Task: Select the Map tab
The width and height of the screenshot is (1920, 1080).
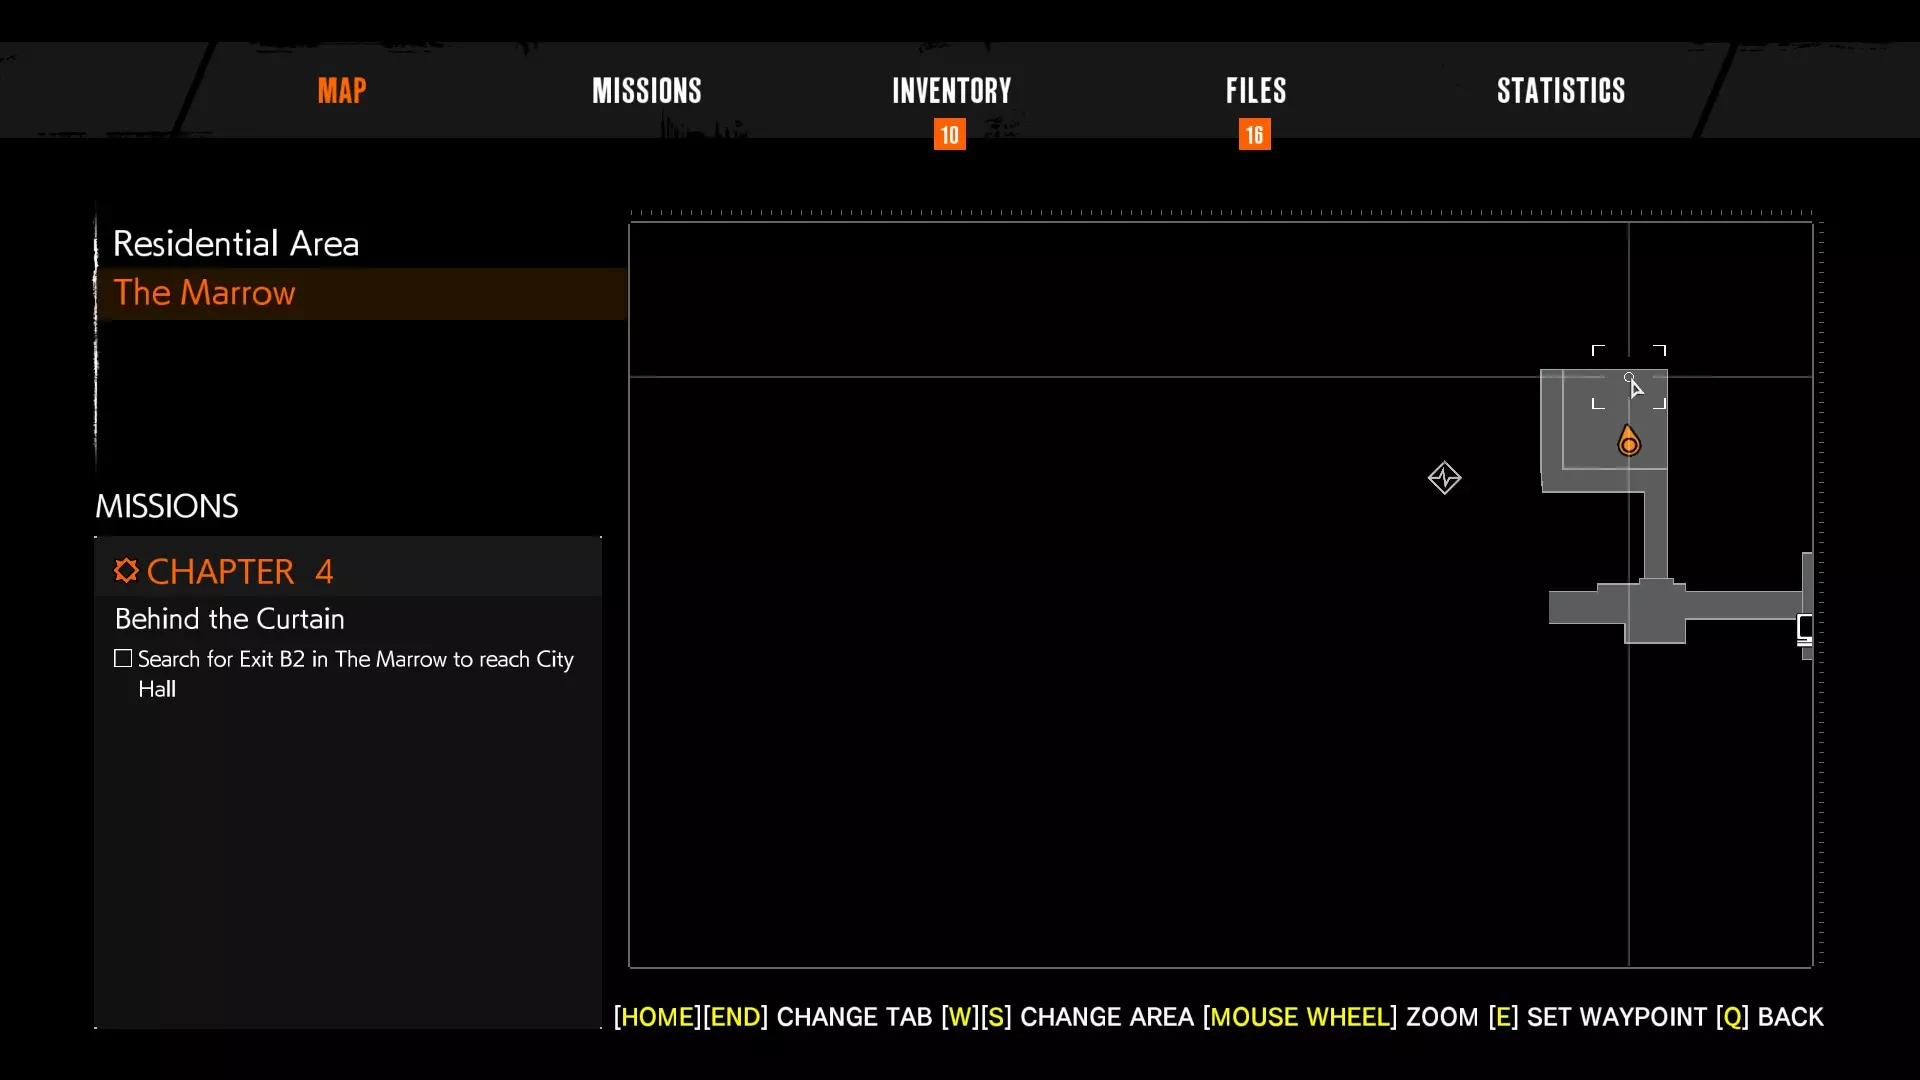Action: pos(342,91)
